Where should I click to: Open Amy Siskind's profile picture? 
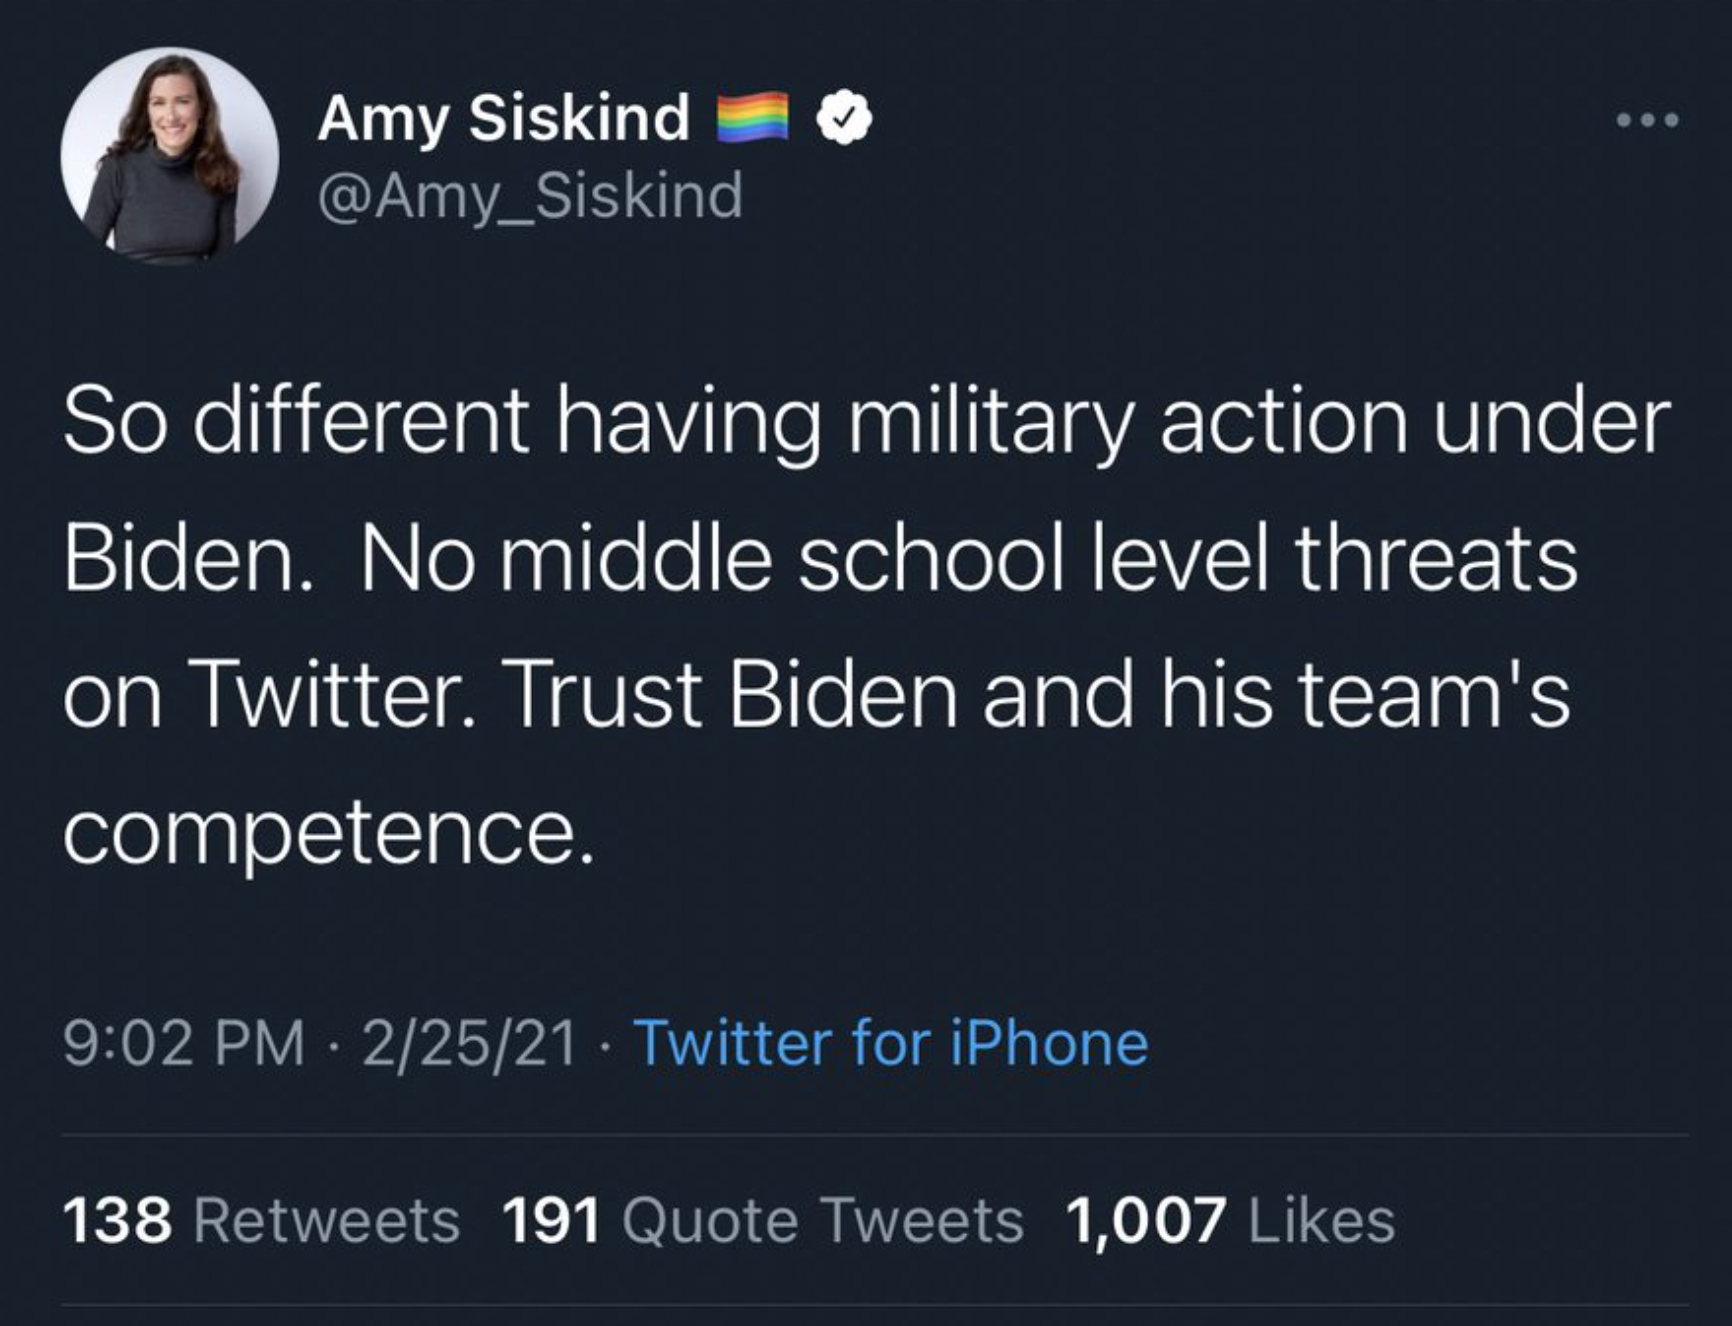pyautogui.click(x=169, y=156)
